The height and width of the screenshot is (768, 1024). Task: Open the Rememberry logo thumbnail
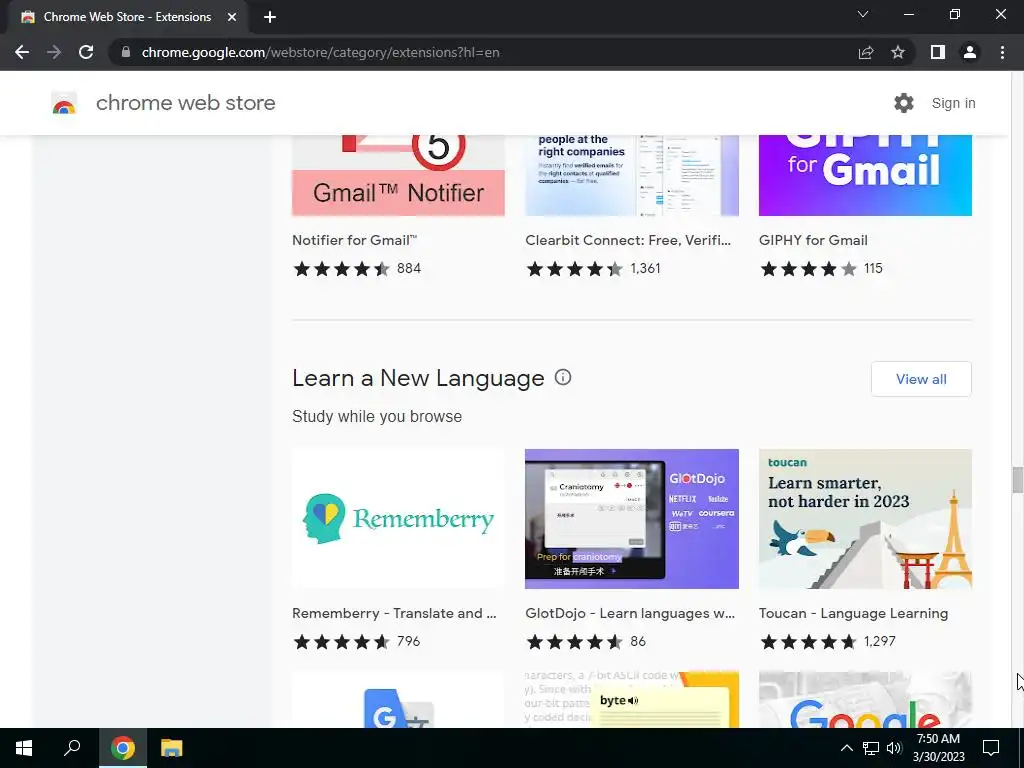398,519
